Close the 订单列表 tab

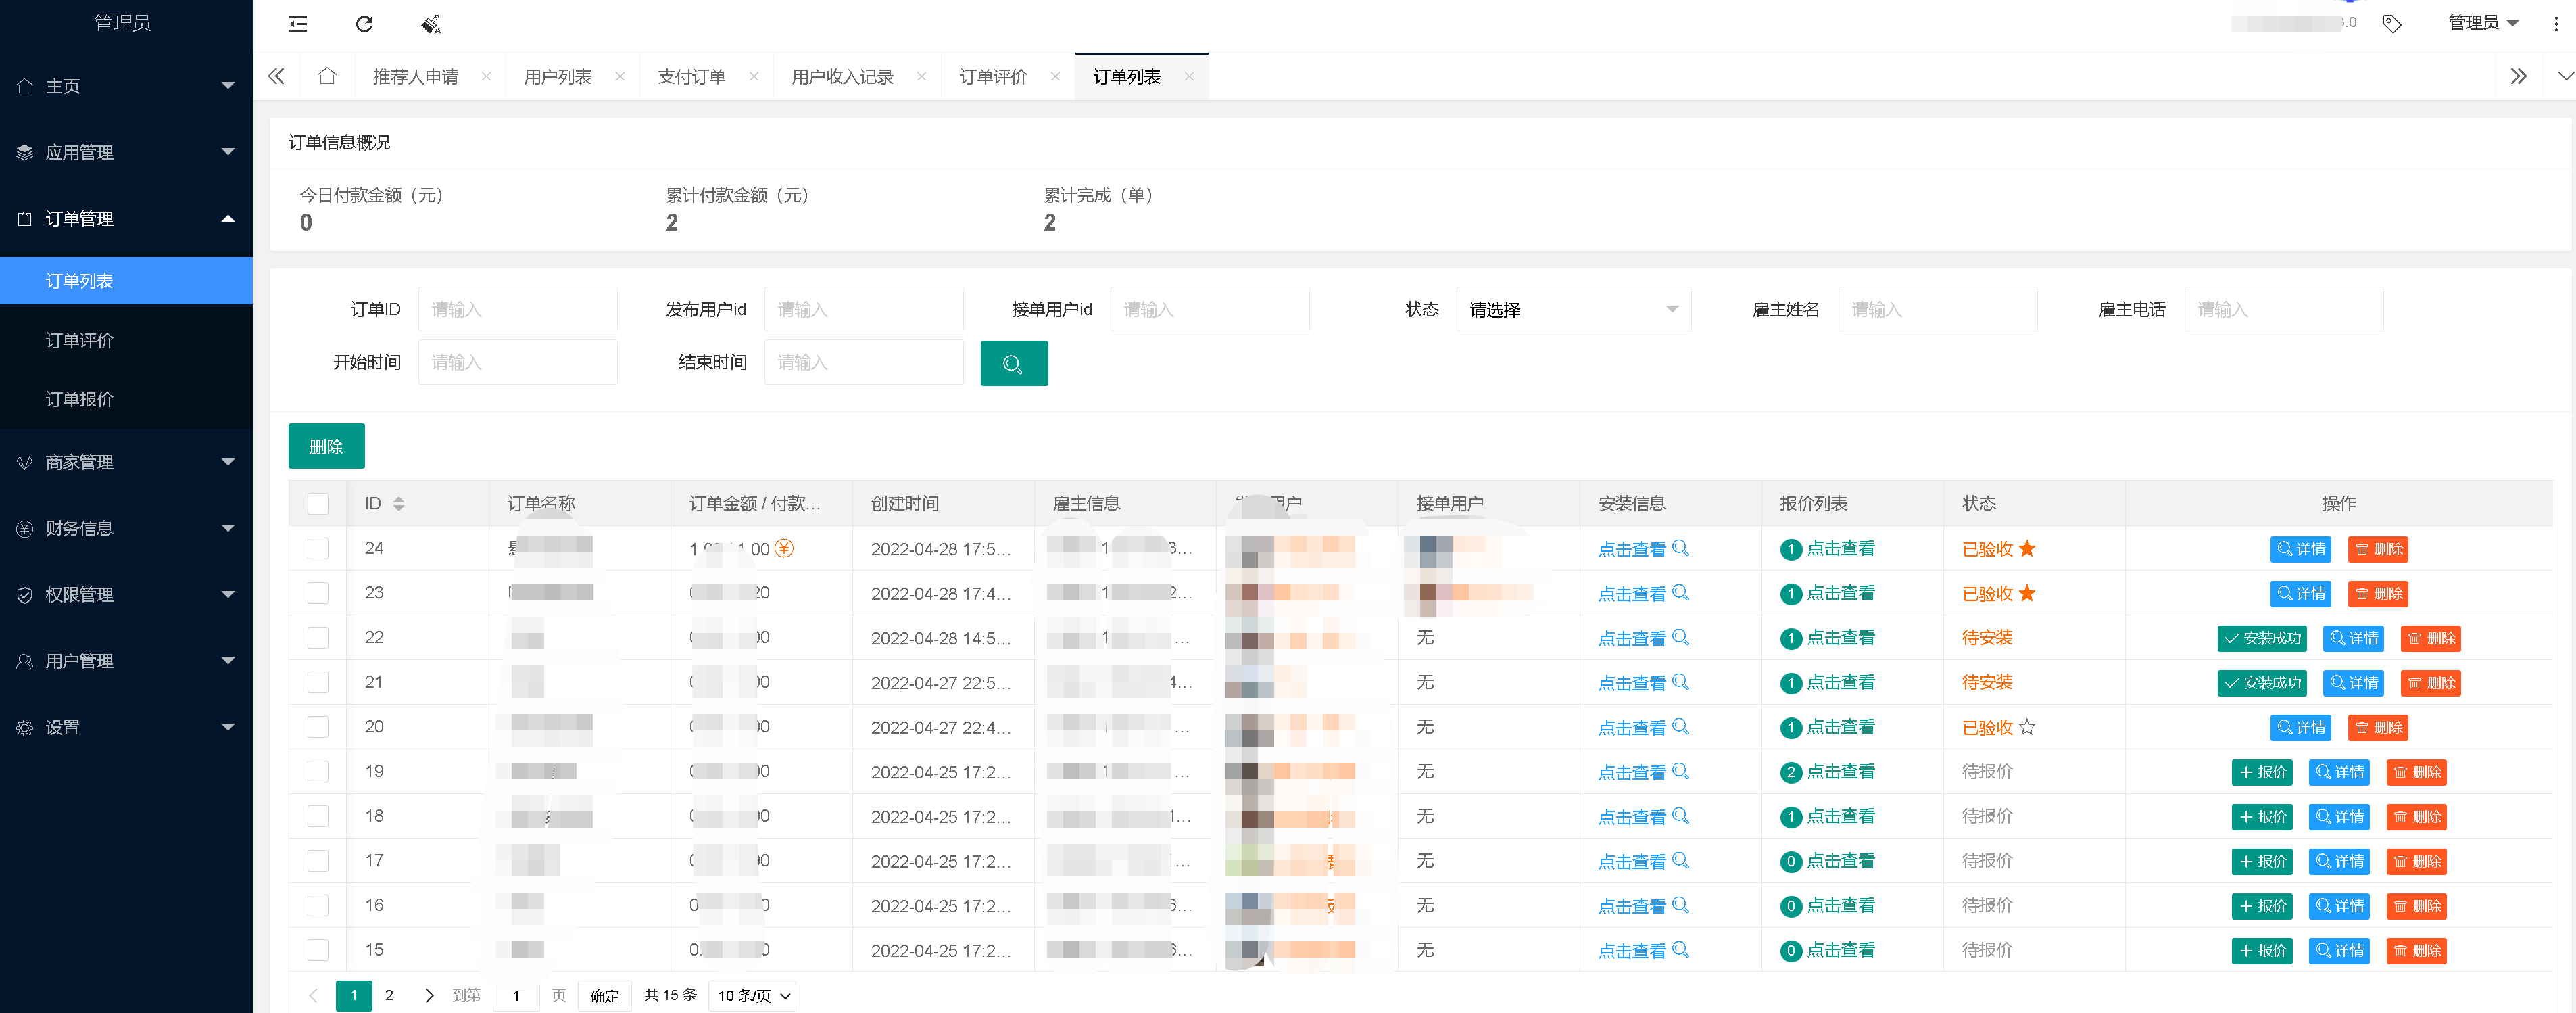coord(1189,77)
